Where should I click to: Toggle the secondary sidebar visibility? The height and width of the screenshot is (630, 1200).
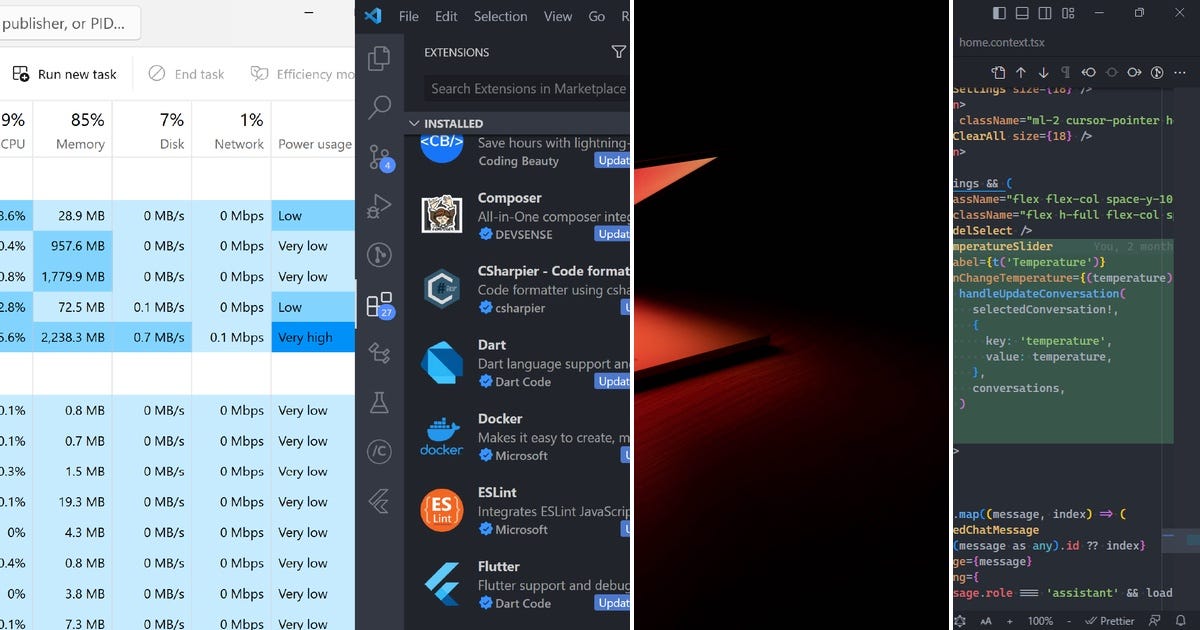pyautogui.click(x=1042, y=13)
